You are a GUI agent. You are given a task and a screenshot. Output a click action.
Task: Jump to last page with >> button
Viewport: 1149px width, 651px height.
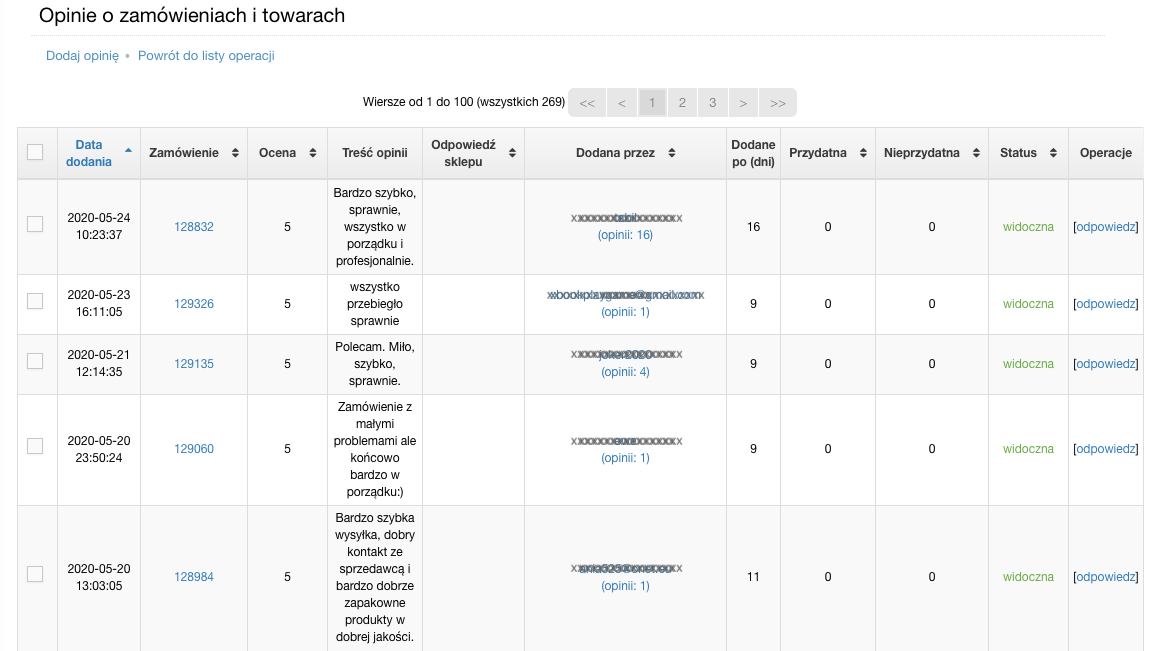point(777,103)
